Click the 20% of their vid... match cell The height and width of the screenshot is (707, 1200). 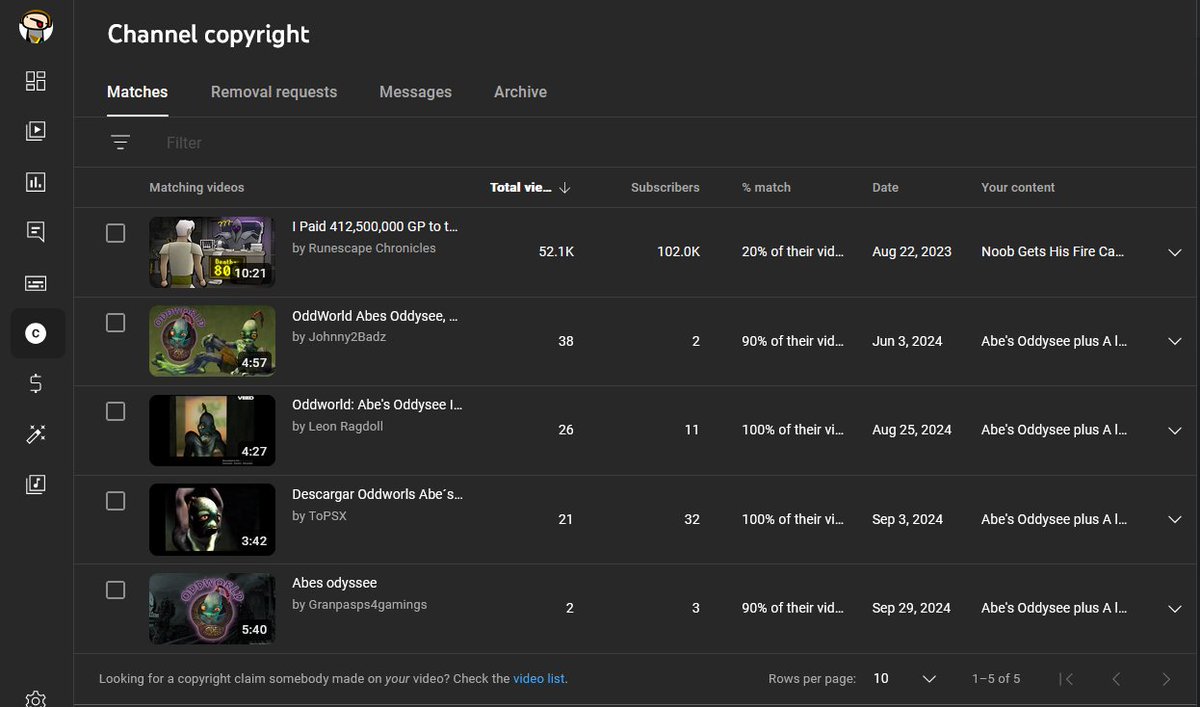tap(793, 252)
